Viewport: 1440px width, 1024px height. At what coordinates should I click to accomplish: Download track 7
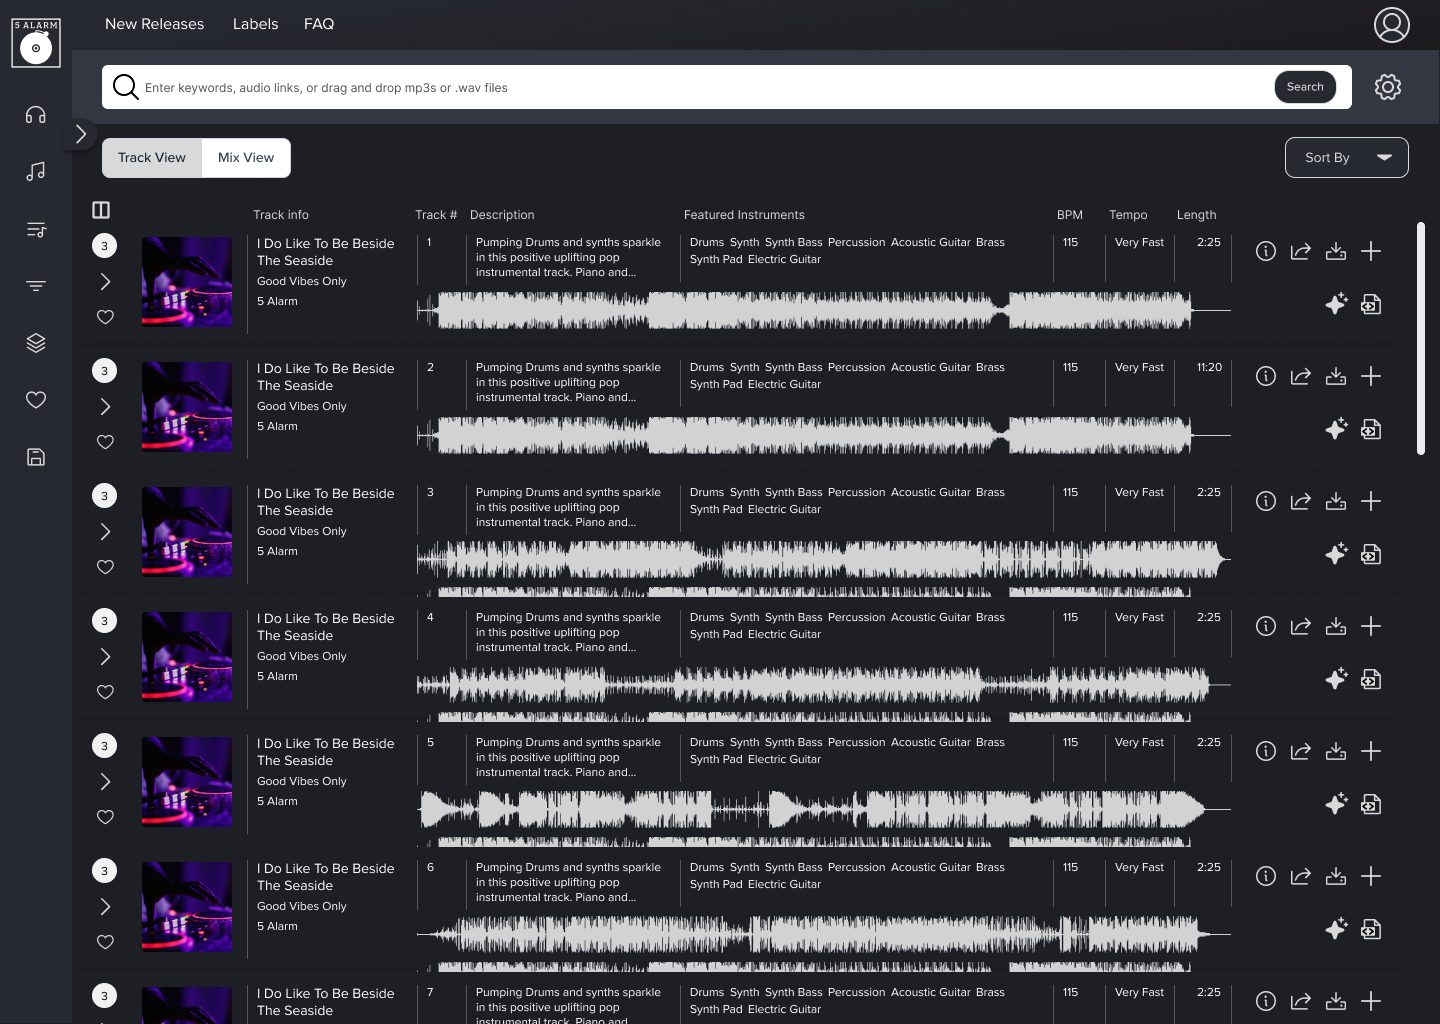(x=1336, y=1001)
